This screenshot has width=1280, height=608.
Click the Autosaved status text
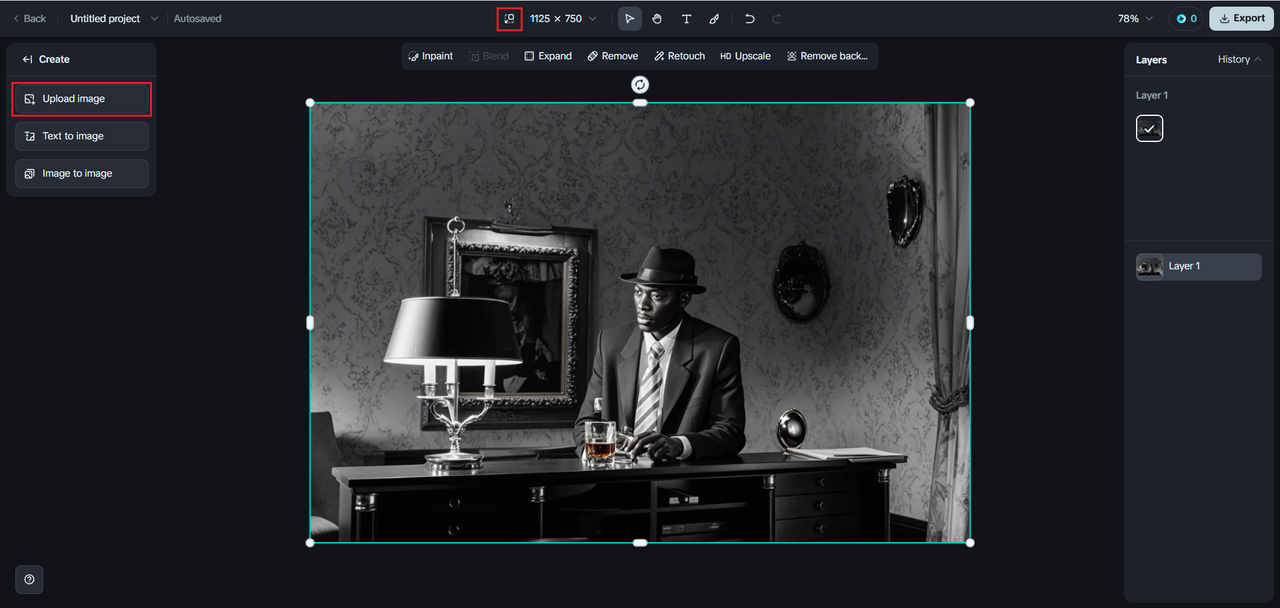[x=198, y=19]
